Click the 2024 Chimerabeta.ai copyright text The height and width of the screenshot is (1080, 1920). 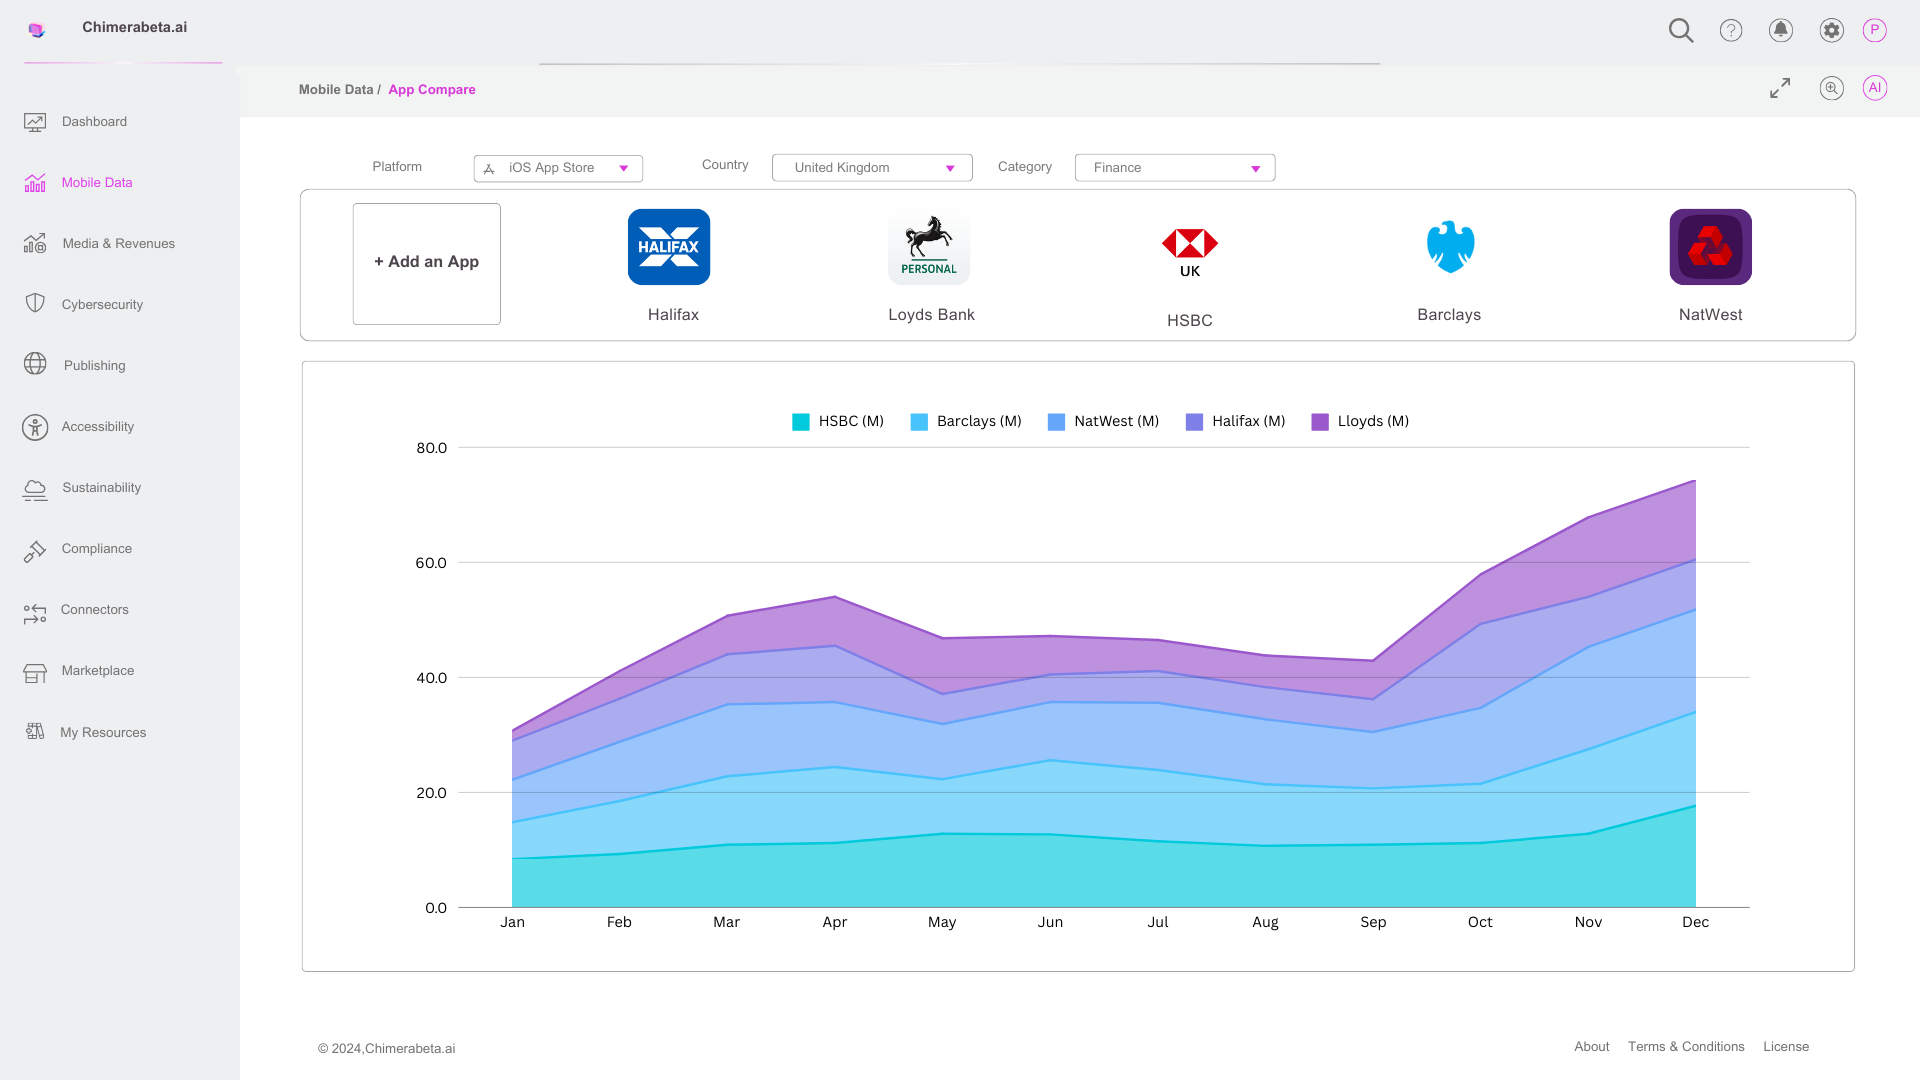tap(386, 1049)
